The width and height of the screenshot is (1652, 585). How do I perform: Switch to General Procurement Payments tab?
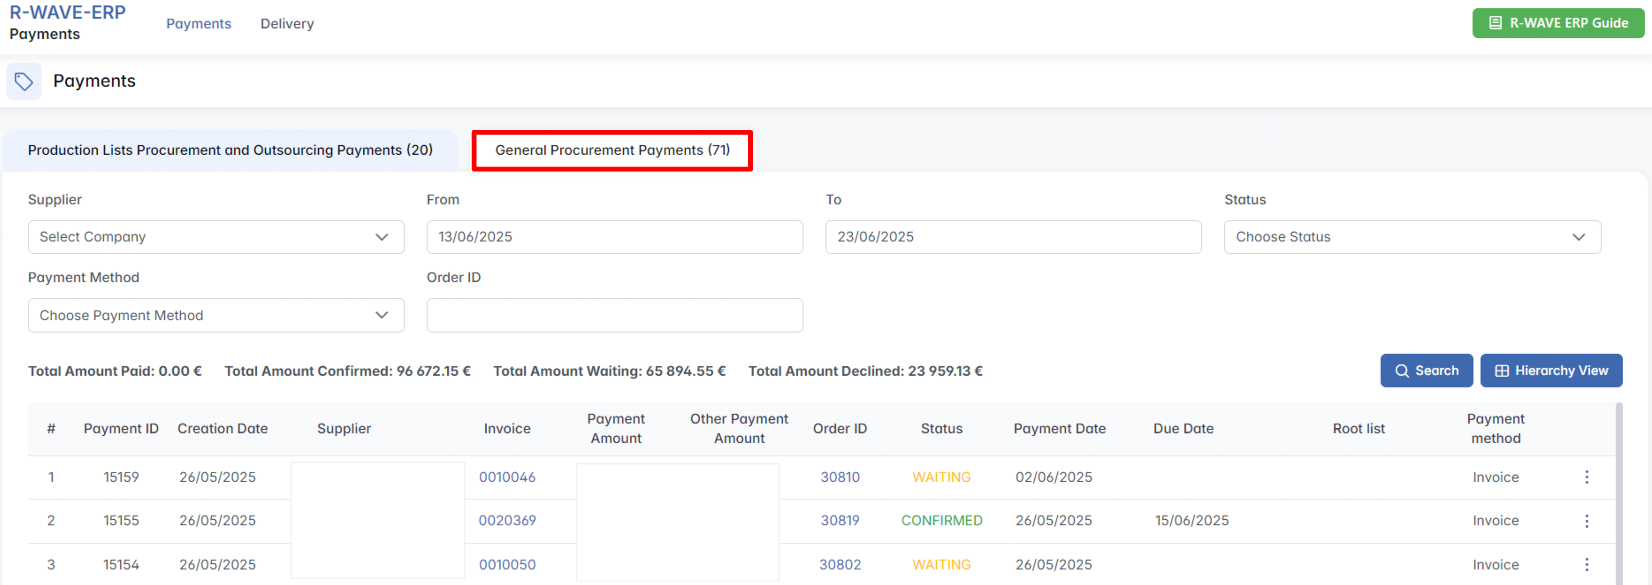[612, 150]
